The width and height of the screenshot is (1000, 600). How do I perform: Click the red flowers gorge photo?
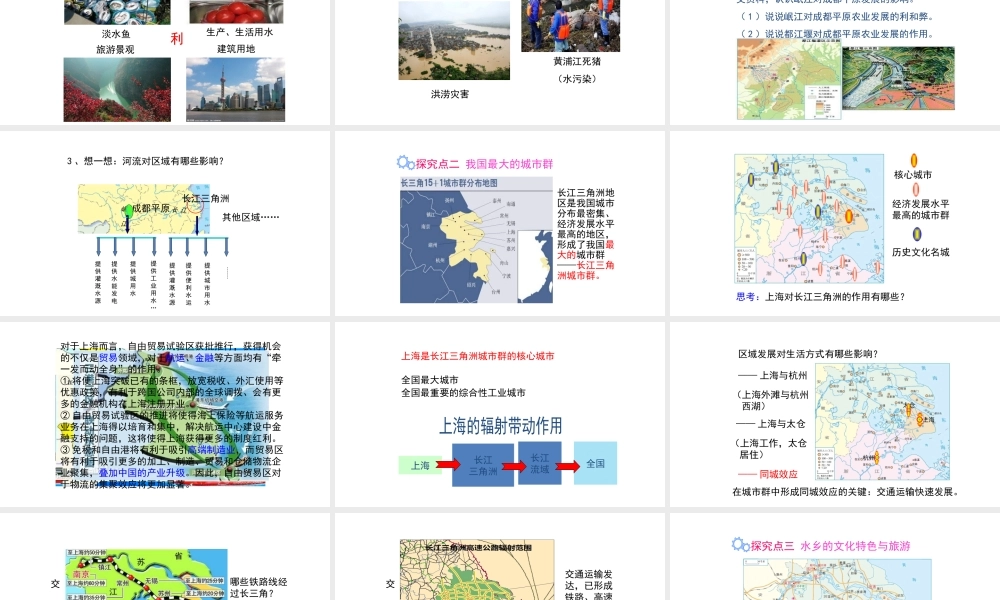(x=117, y=90)
